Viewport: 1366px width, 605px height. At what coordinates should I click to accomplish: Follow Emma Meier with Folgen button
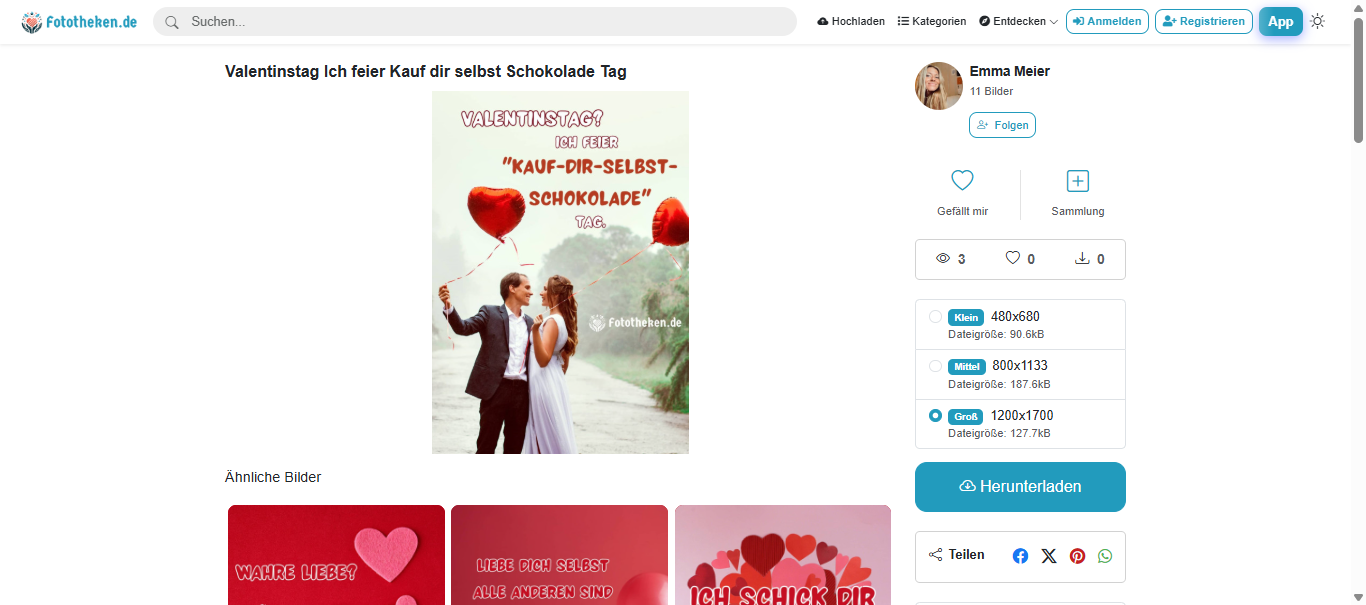pyautogui.click(x=1002, y=125)
